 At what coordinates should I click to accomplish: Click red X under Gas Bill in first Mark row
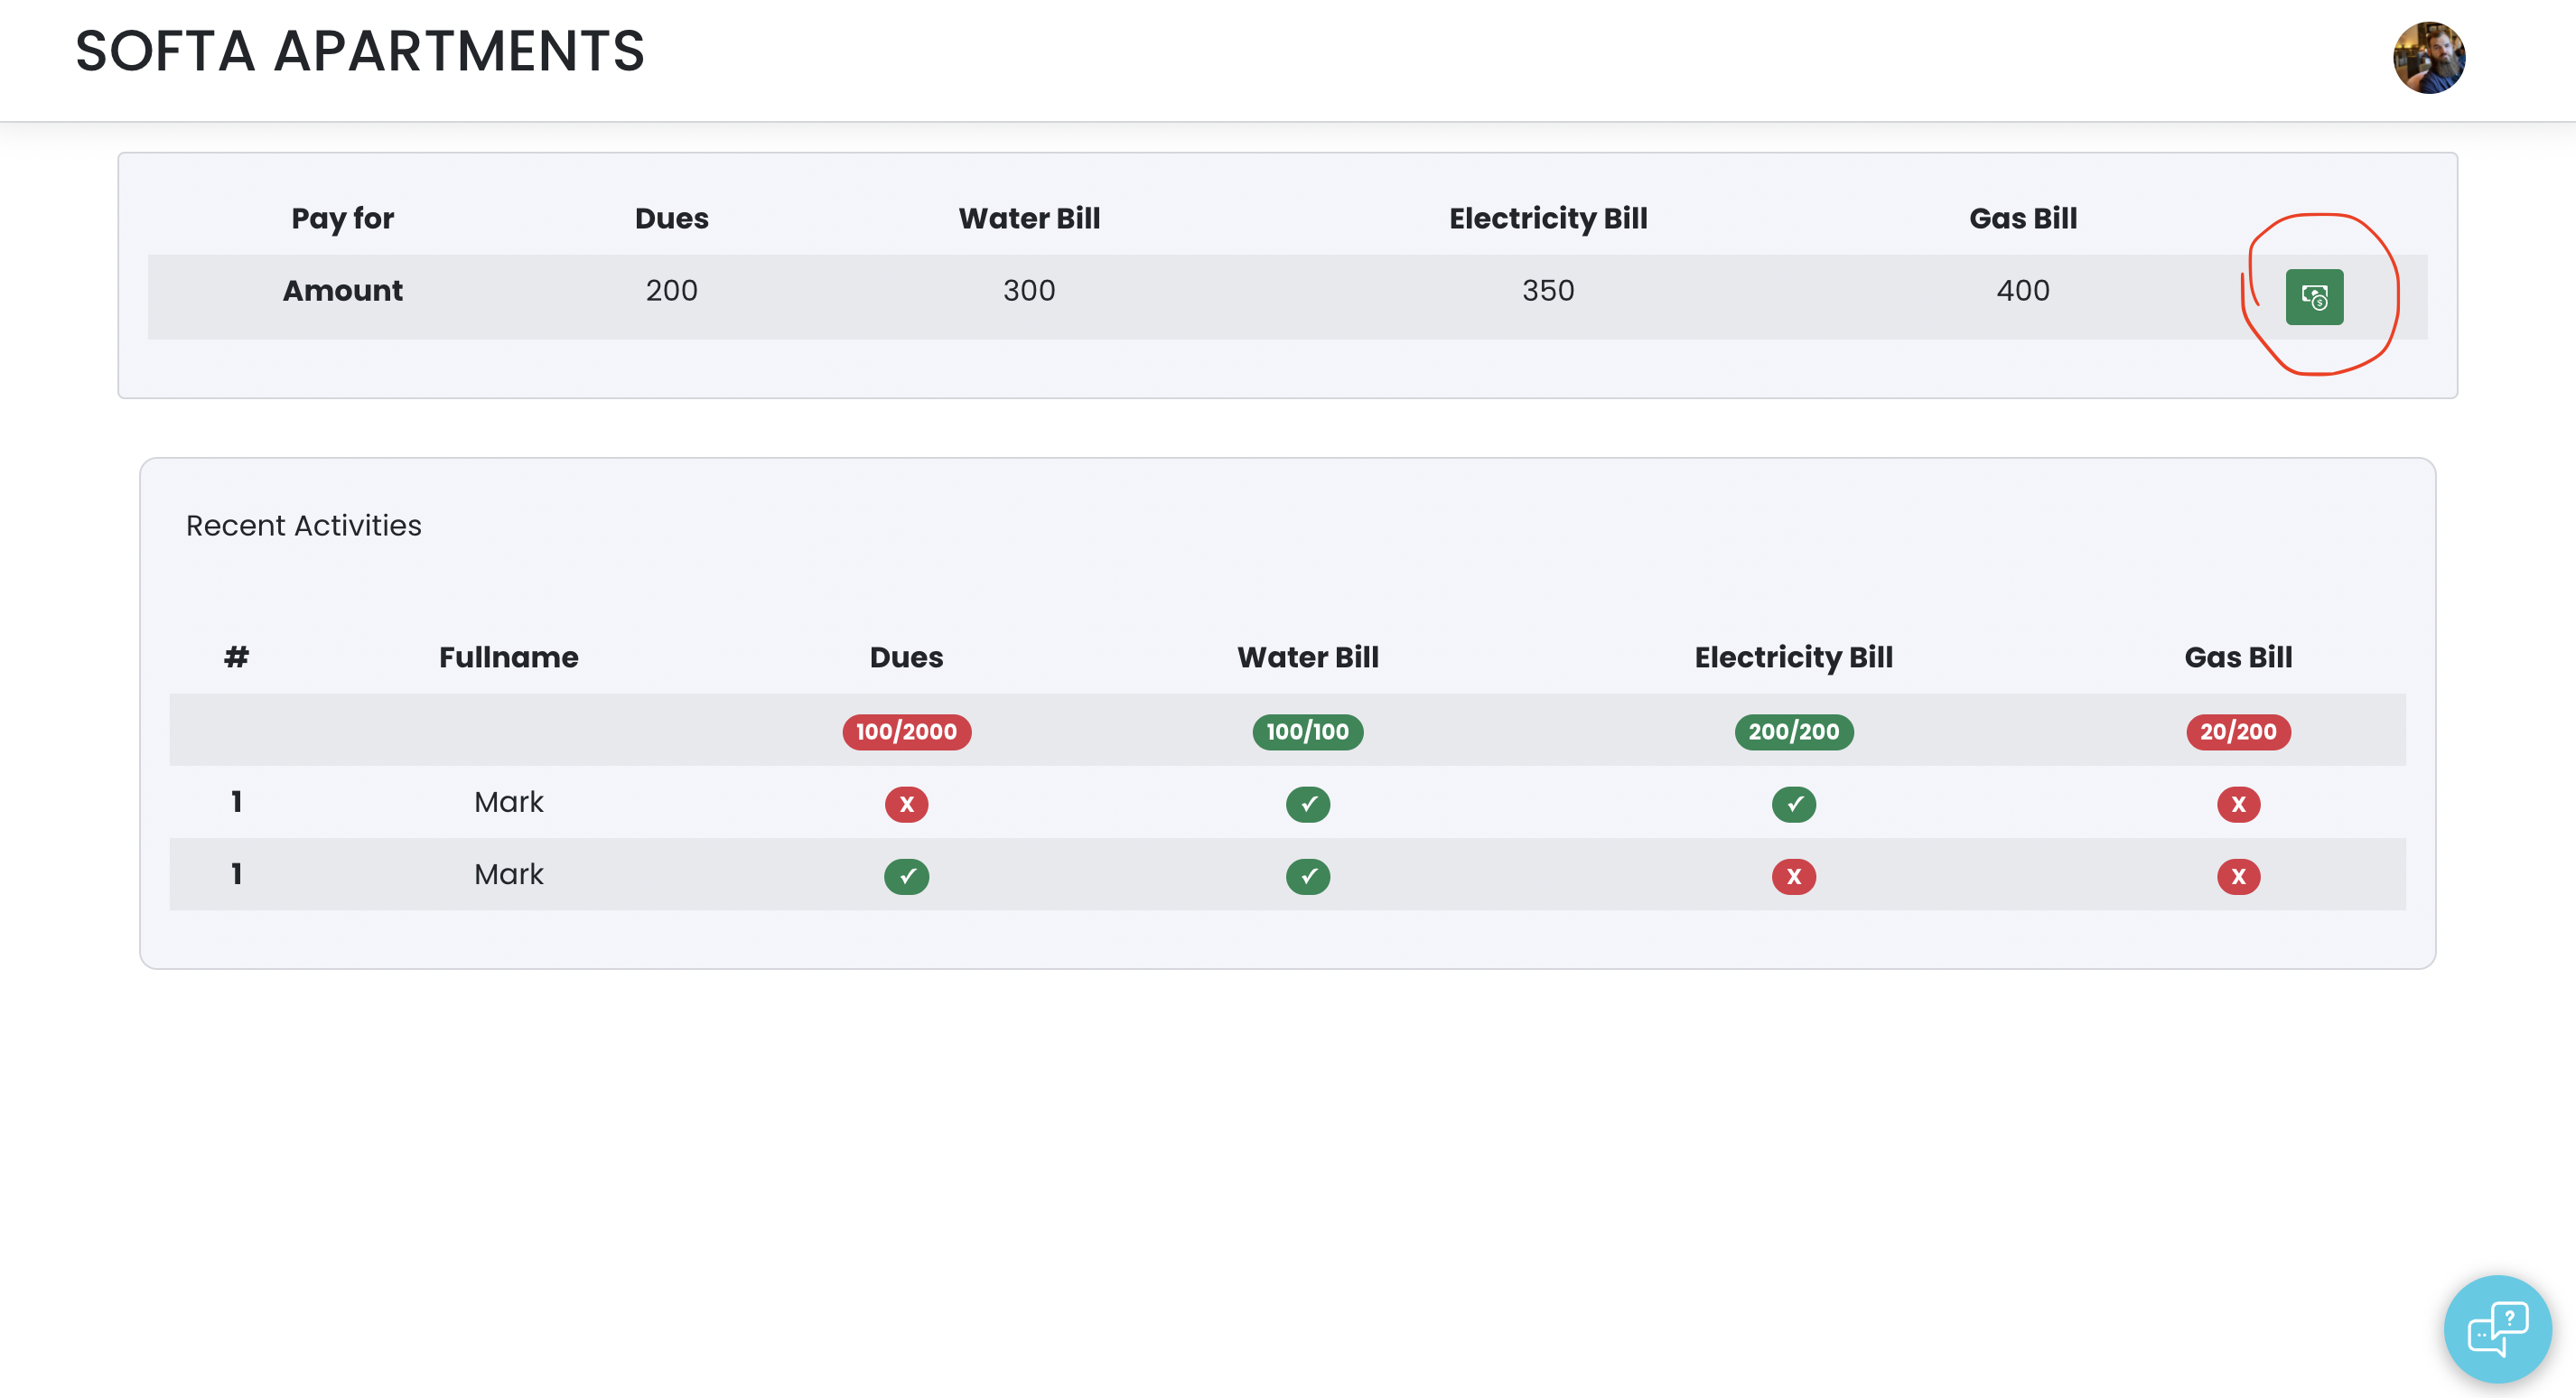(x=2237, y=804)
